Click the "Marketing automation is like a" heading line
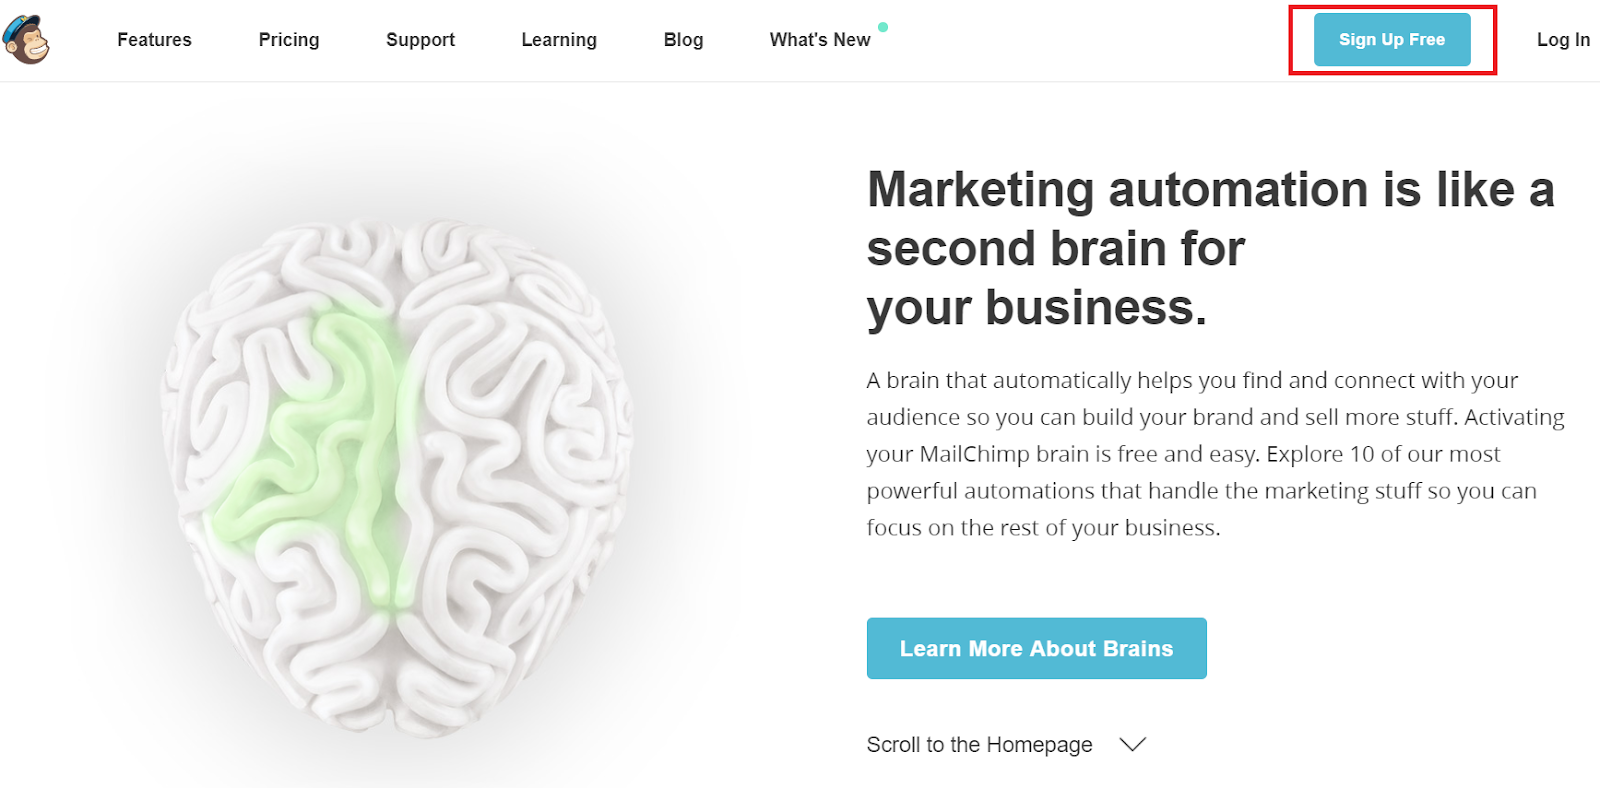The height and width of the screenshot is (788, 1600). click(x=1210, y=190)
